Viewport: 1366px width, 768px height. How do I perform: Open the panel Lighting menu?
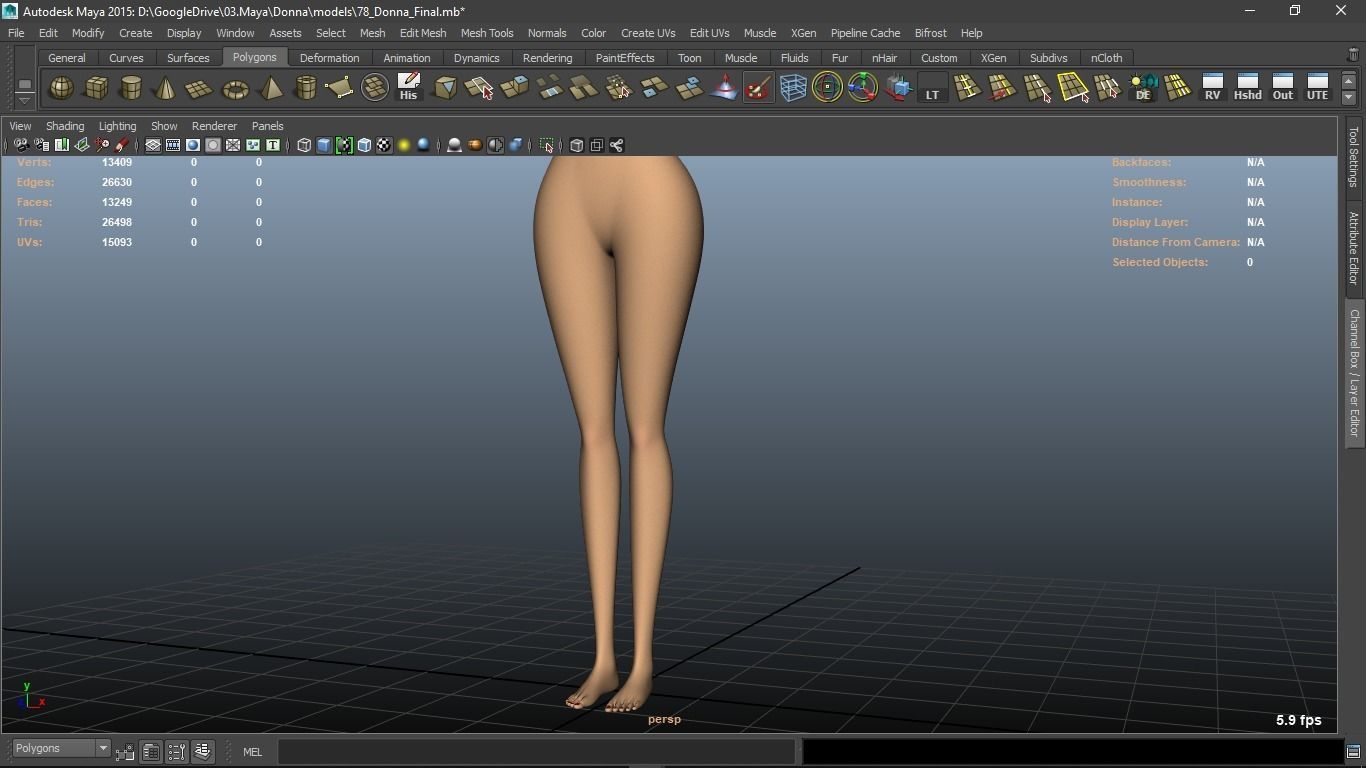click(x=117, y=126)
